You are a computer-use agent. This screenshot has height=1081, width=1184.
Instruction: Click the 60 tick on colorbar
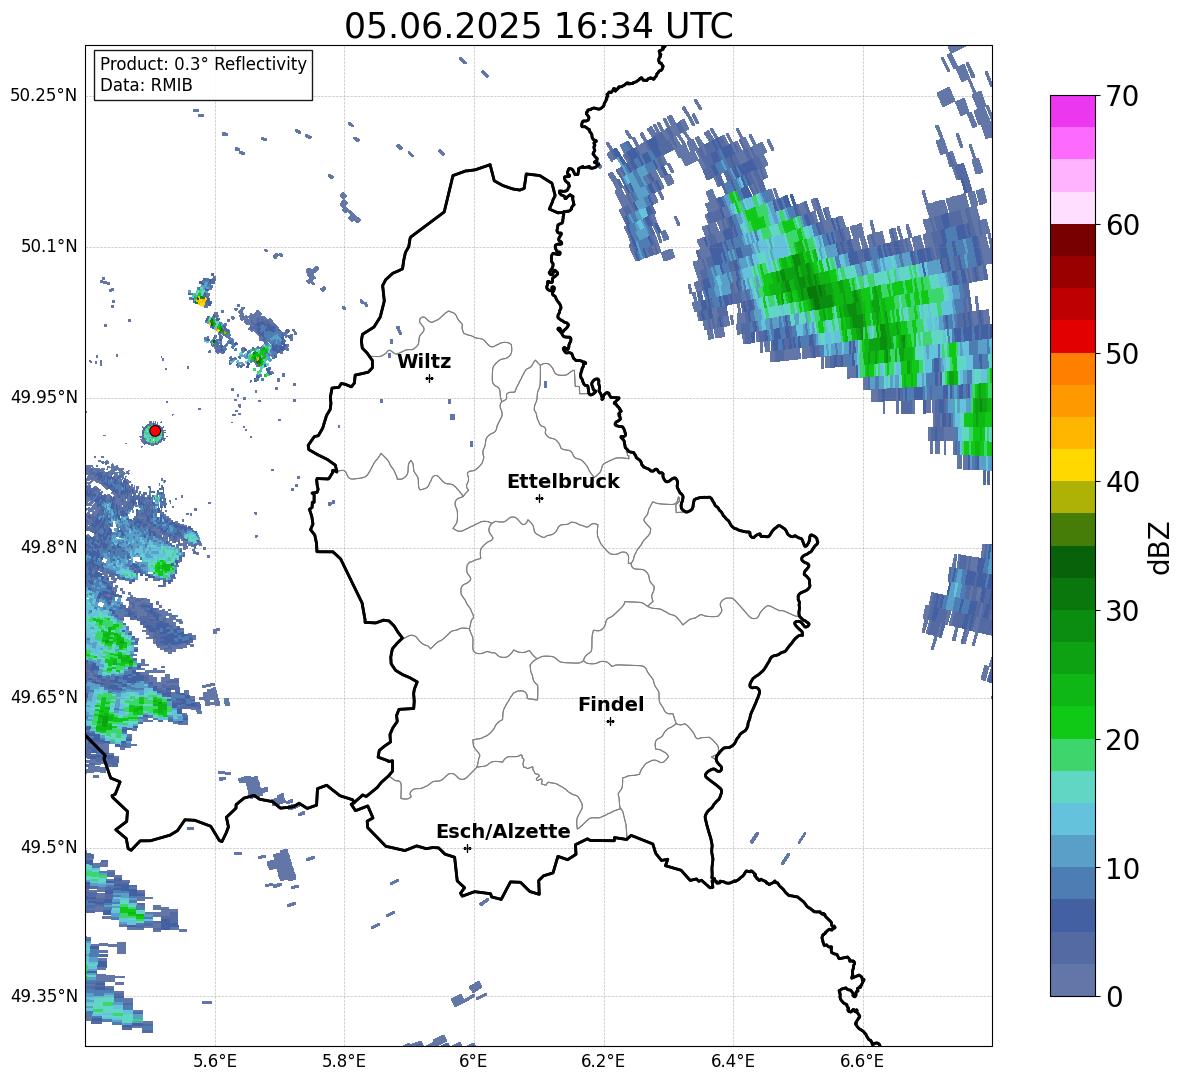click(1122, 225)
